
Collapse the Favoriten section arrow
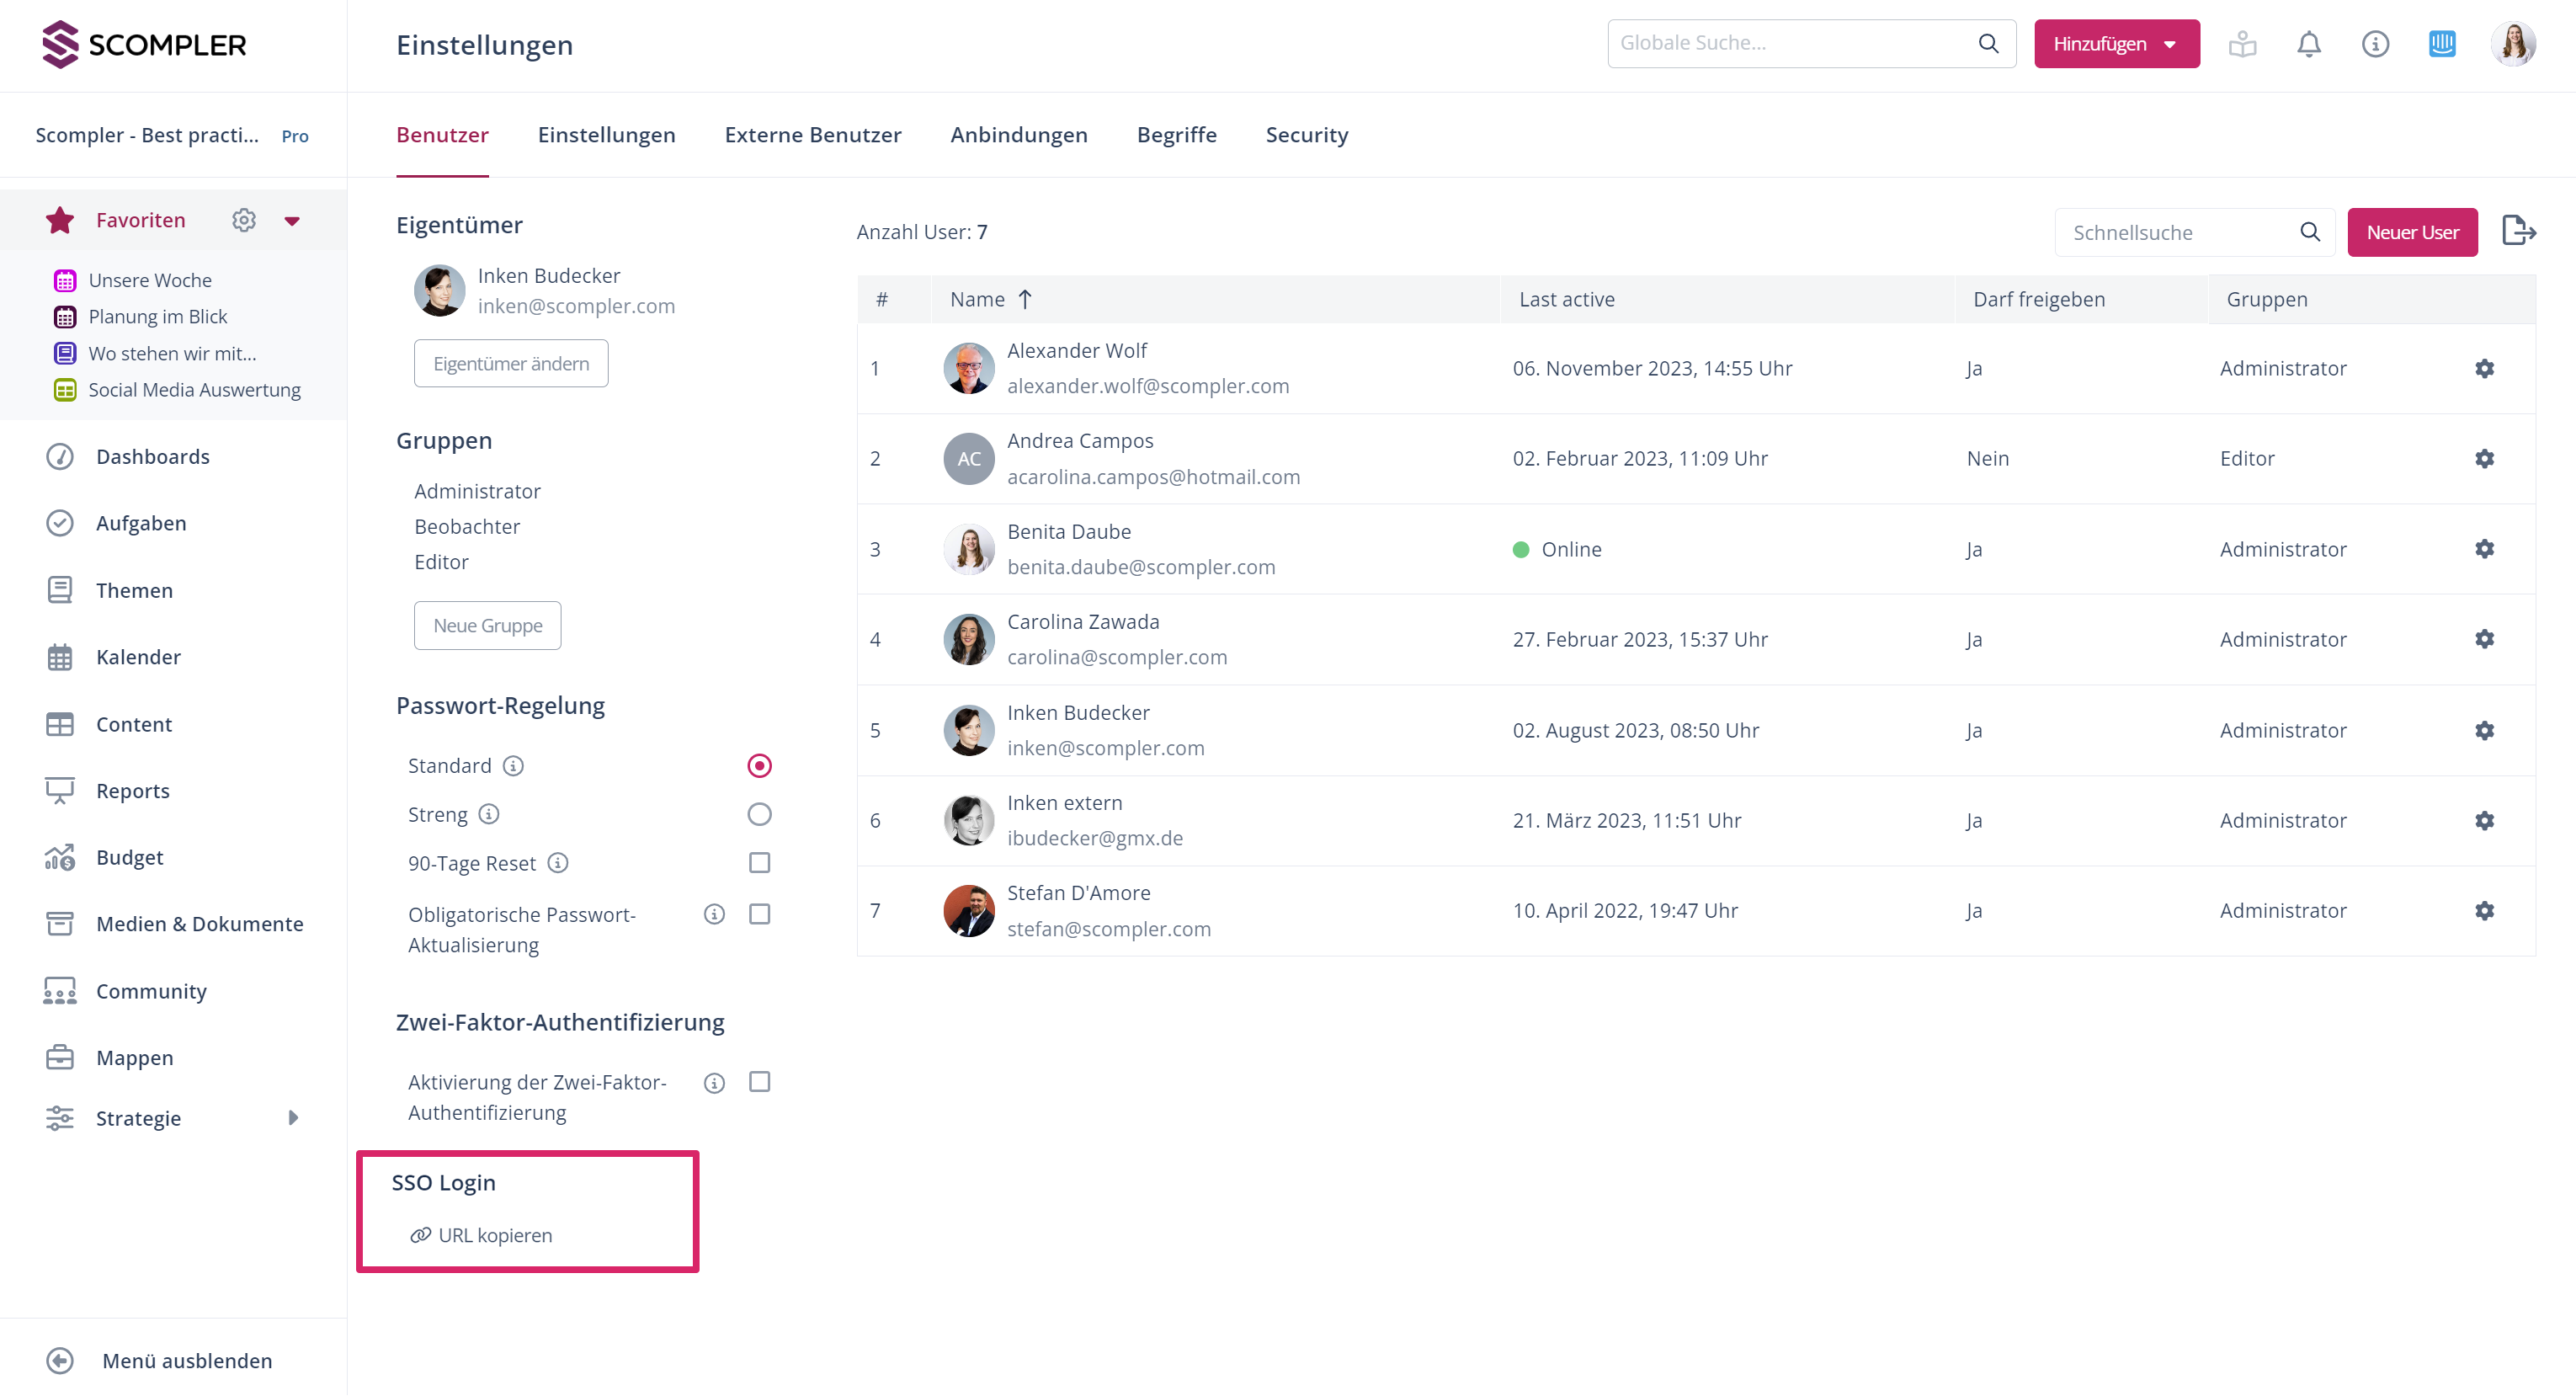click(x=292, y=220)
